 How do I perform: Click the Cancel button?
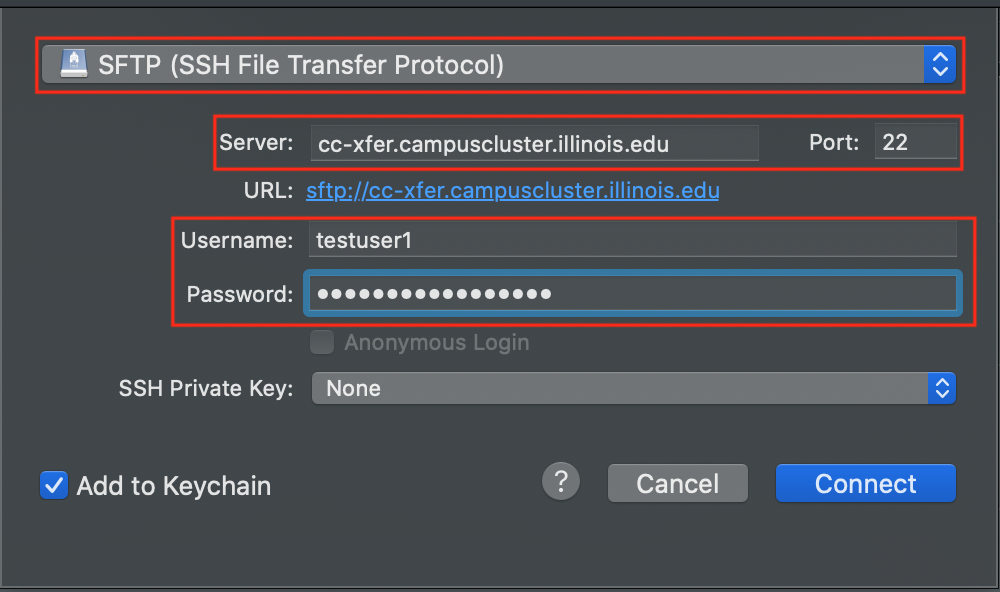(677, 484)
